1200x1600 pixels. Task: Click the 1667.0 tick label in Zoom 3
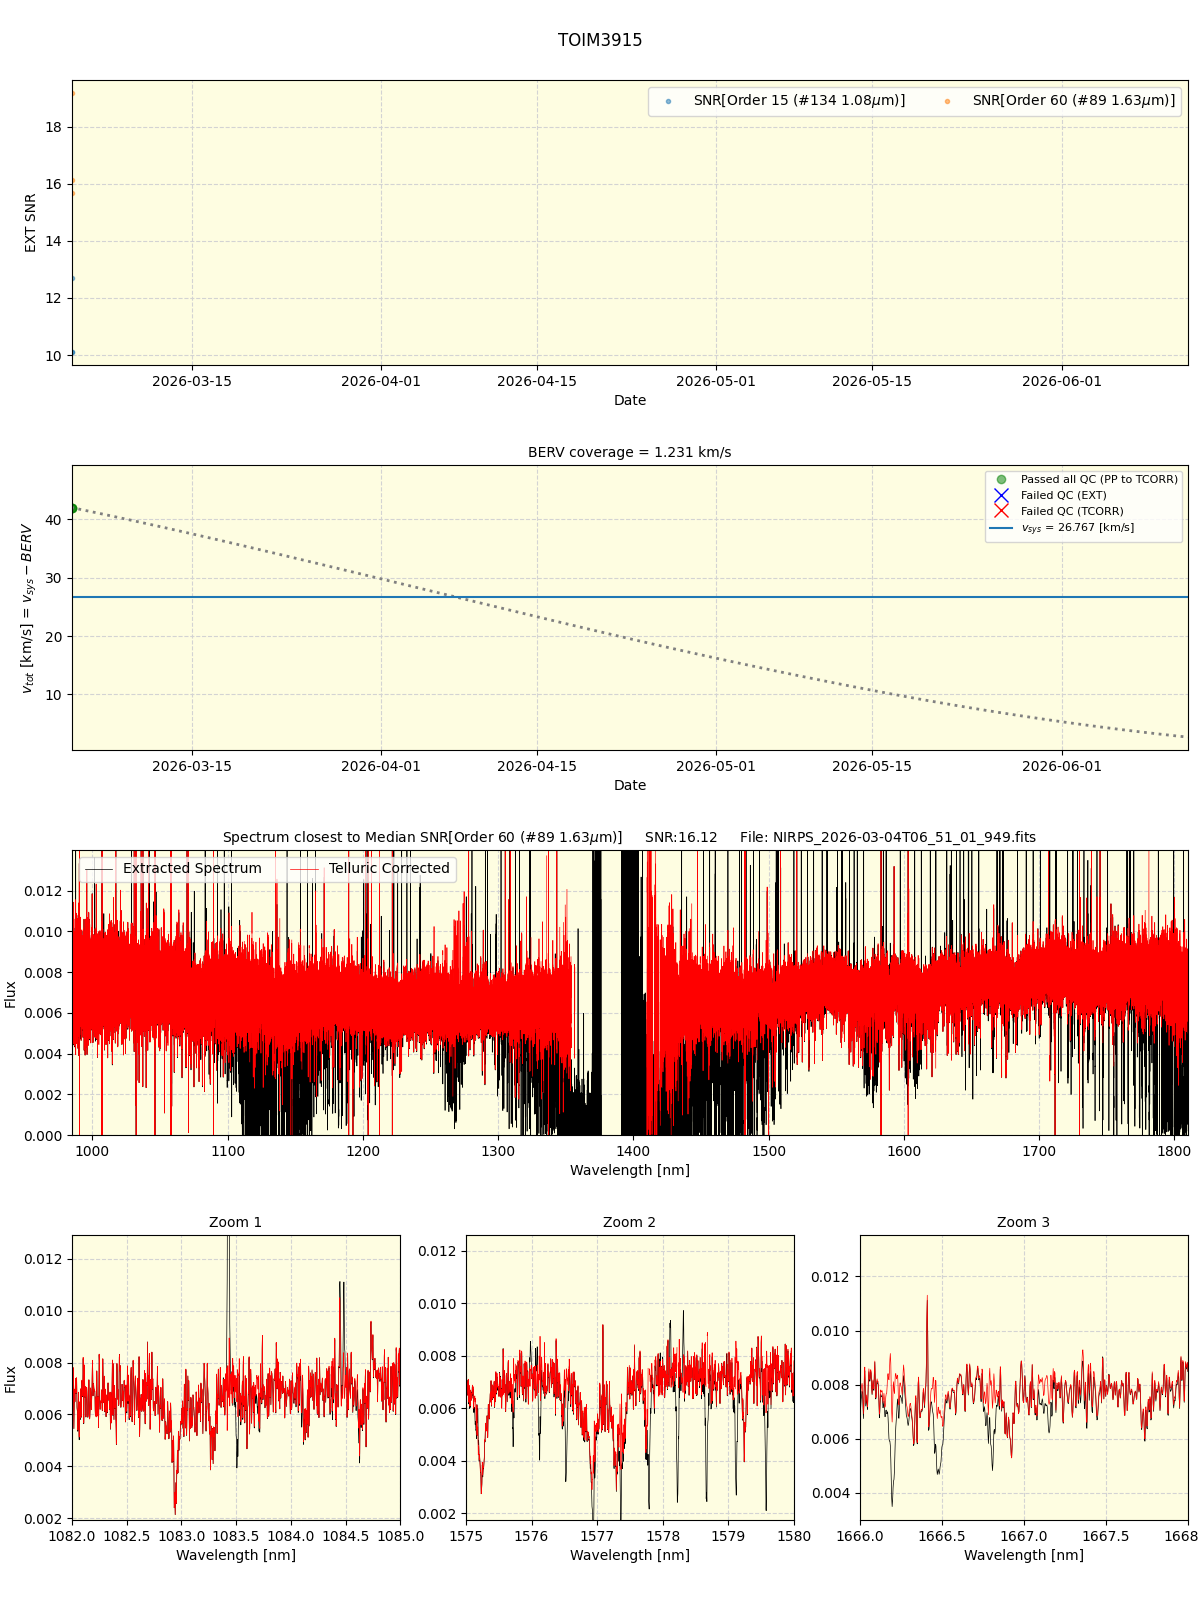pos(1024,1536)
